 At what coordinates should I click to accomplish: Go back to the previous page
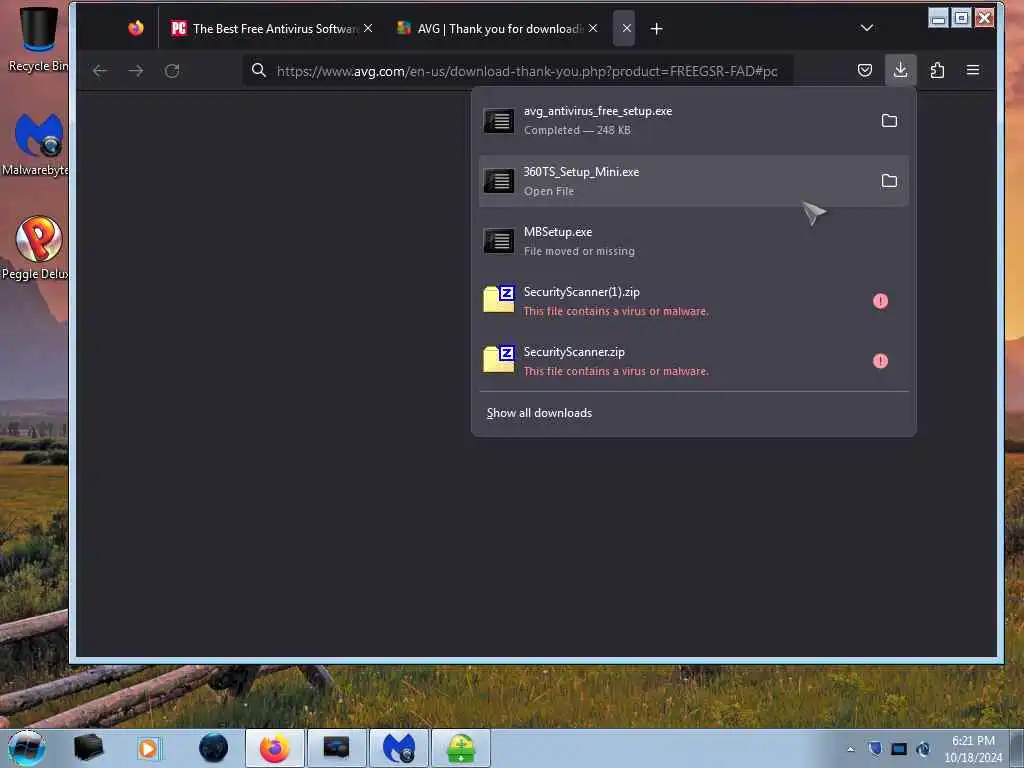point(100,71)
